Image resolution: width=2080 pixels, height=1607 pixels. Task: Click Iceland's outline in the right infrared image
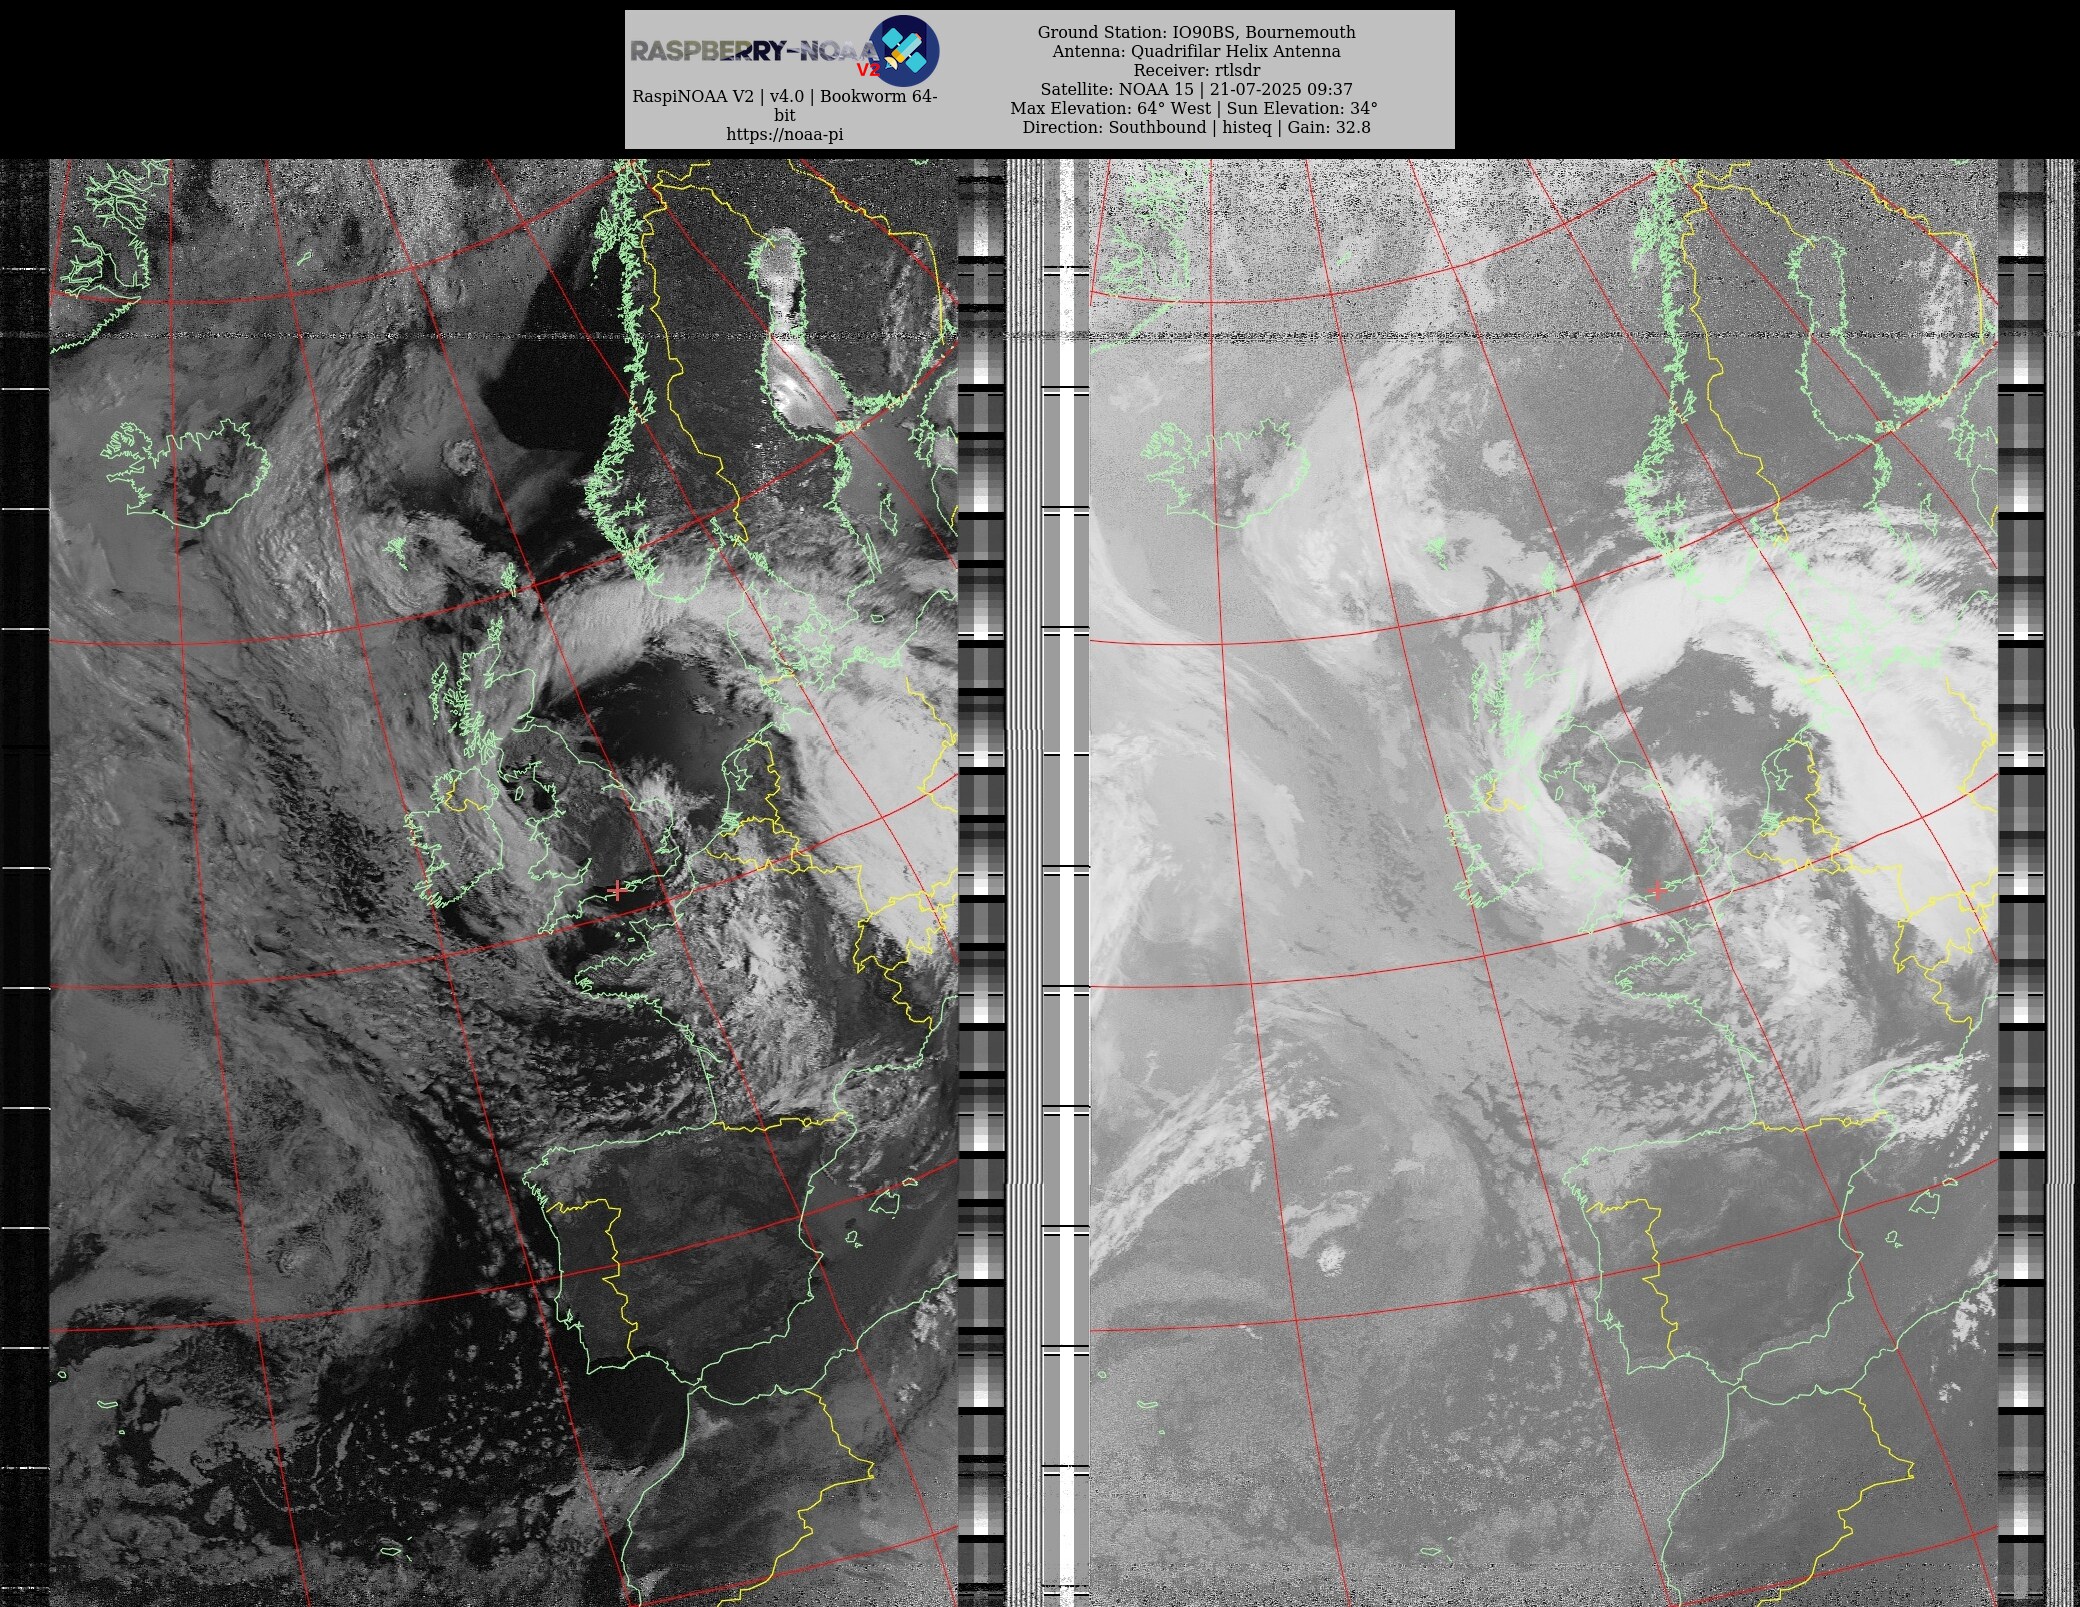pos(1225,471)
